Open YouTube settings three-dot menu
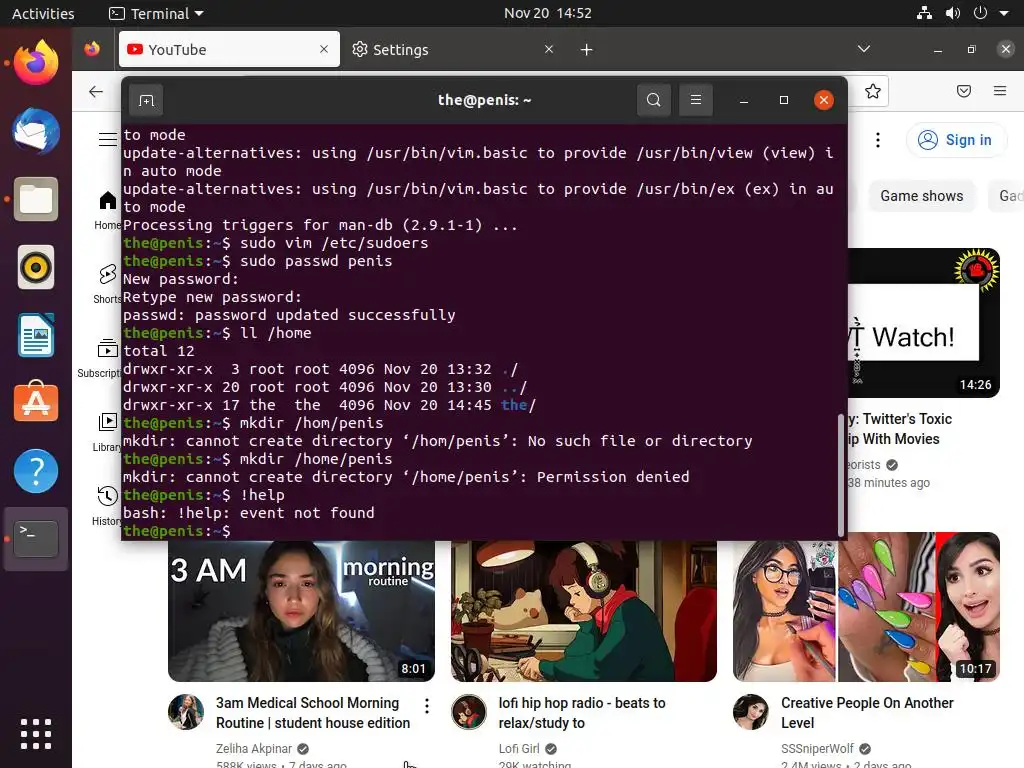The image size is (1024, 768). coord(878,140)
